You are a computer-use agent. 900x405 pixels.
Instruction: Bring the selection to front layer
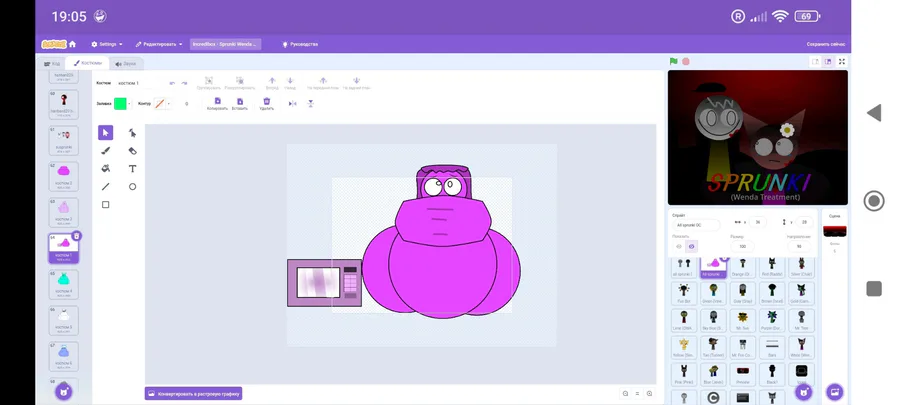click(323, 81)
